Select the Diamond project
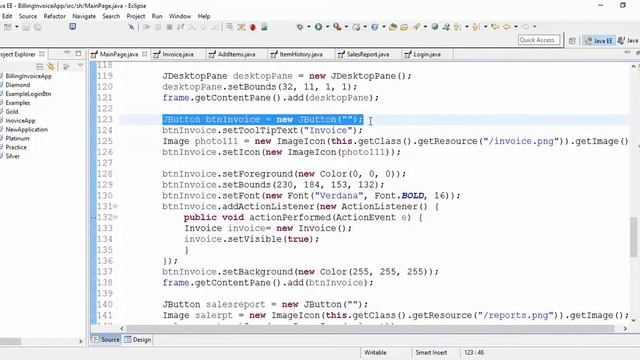The image size is (640, 360). coord(18,85)
